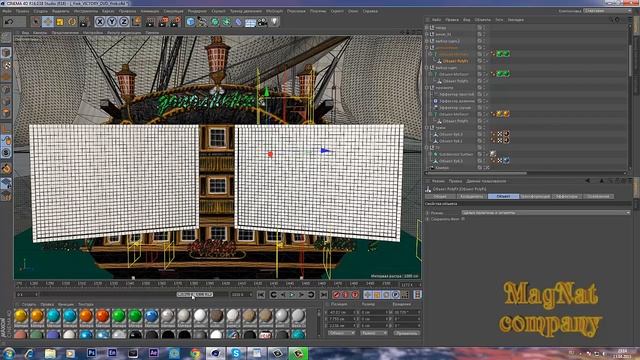Click the Model mode cube in left sidebar

[x=6, y=53]
